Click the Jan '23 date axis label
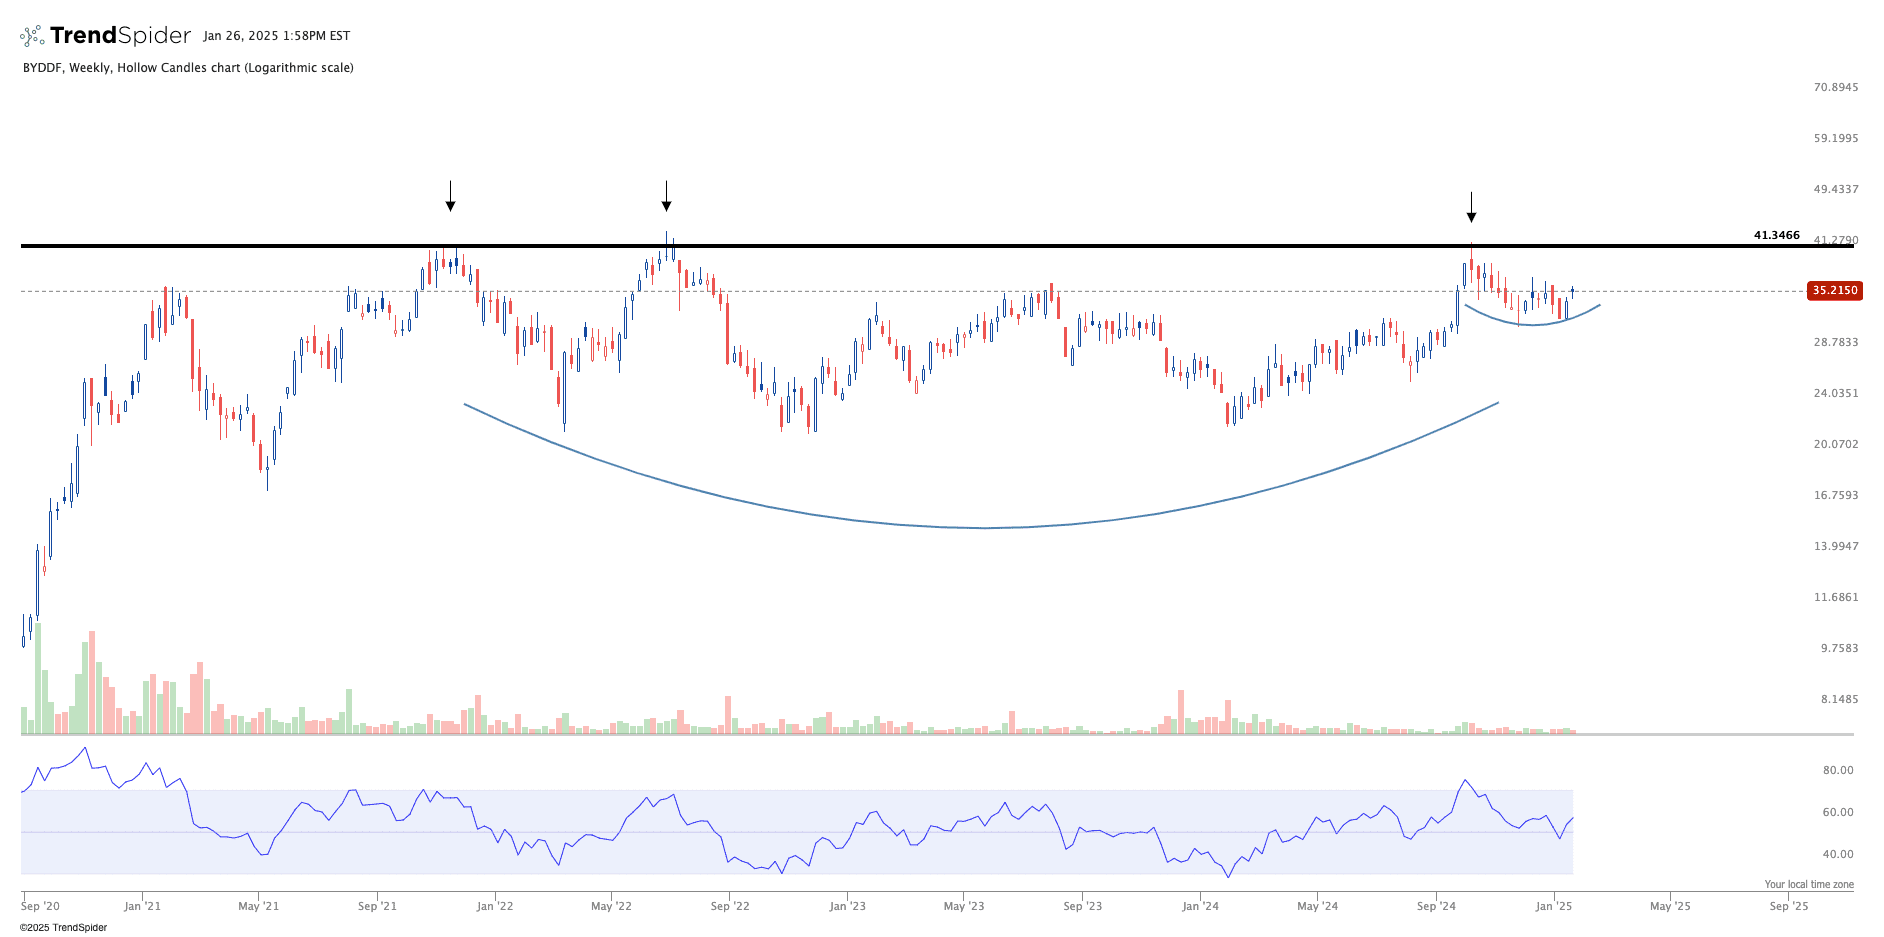 click(x=847, y=906)
